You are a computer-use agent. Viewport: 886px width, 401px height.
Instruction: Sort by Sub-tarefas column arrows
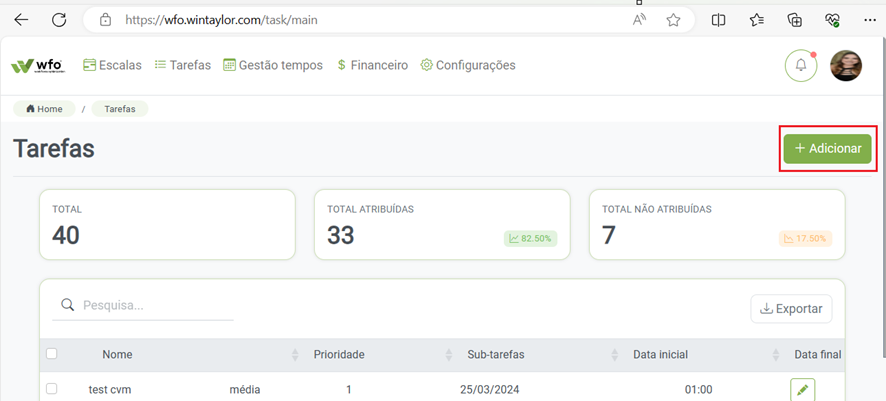pos(612,355)
